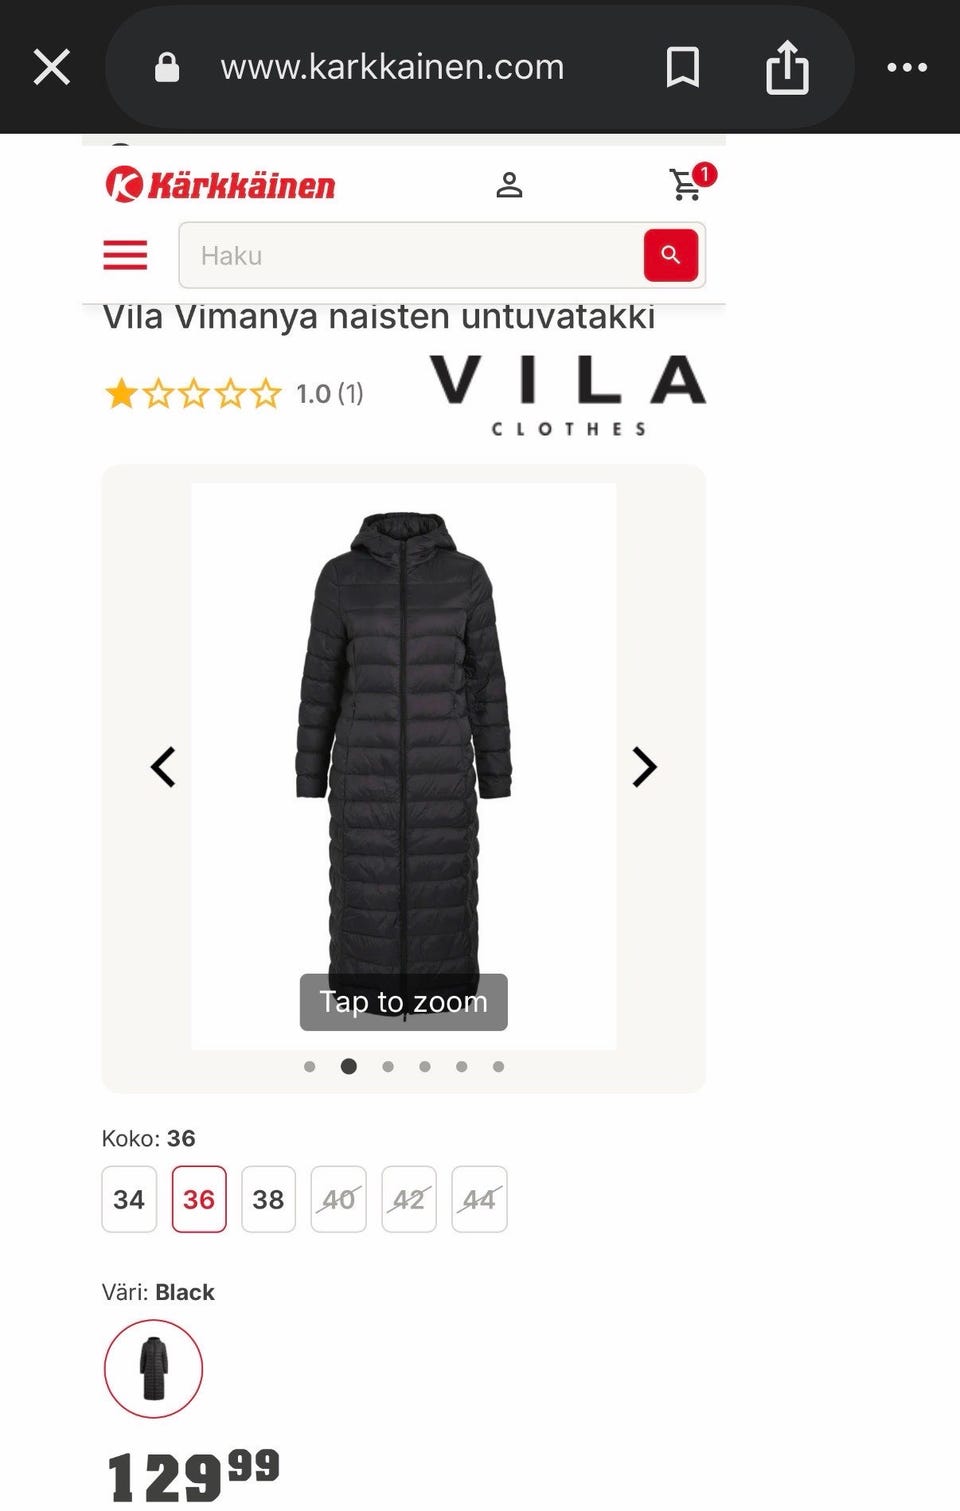
Task: Select size 36
Action: [199, 1199]
